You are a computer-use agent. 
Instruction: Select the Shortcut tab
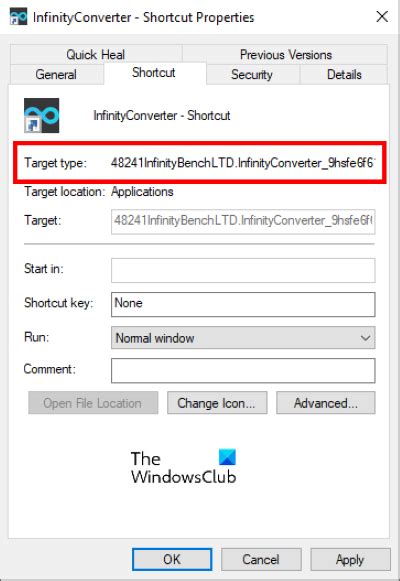154,73
